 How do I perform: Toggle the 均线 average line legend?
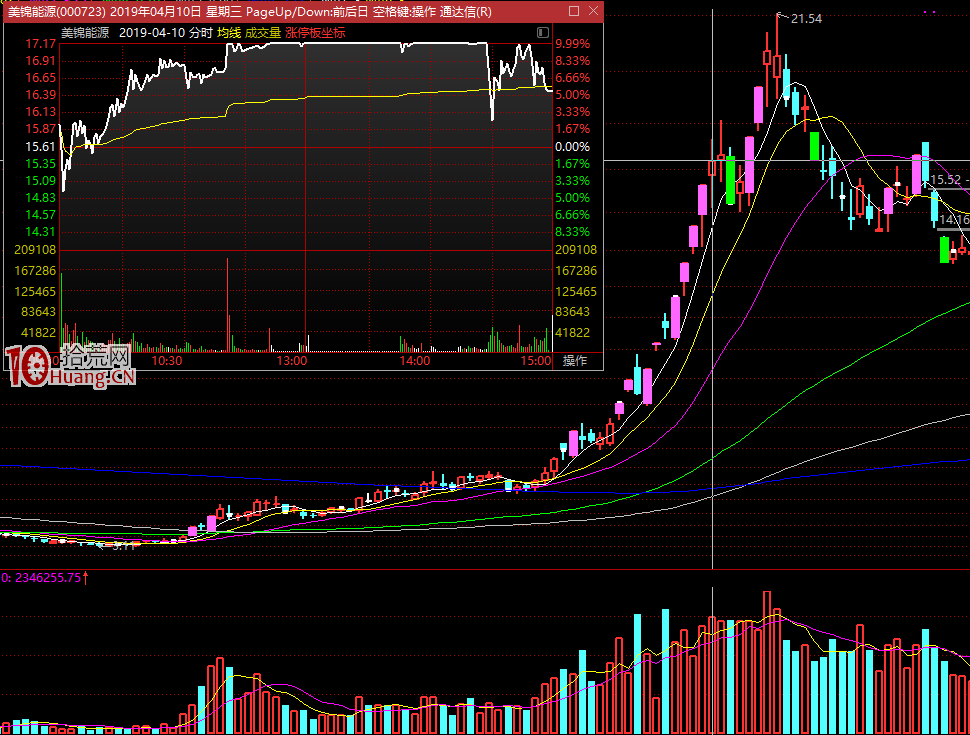229,33
